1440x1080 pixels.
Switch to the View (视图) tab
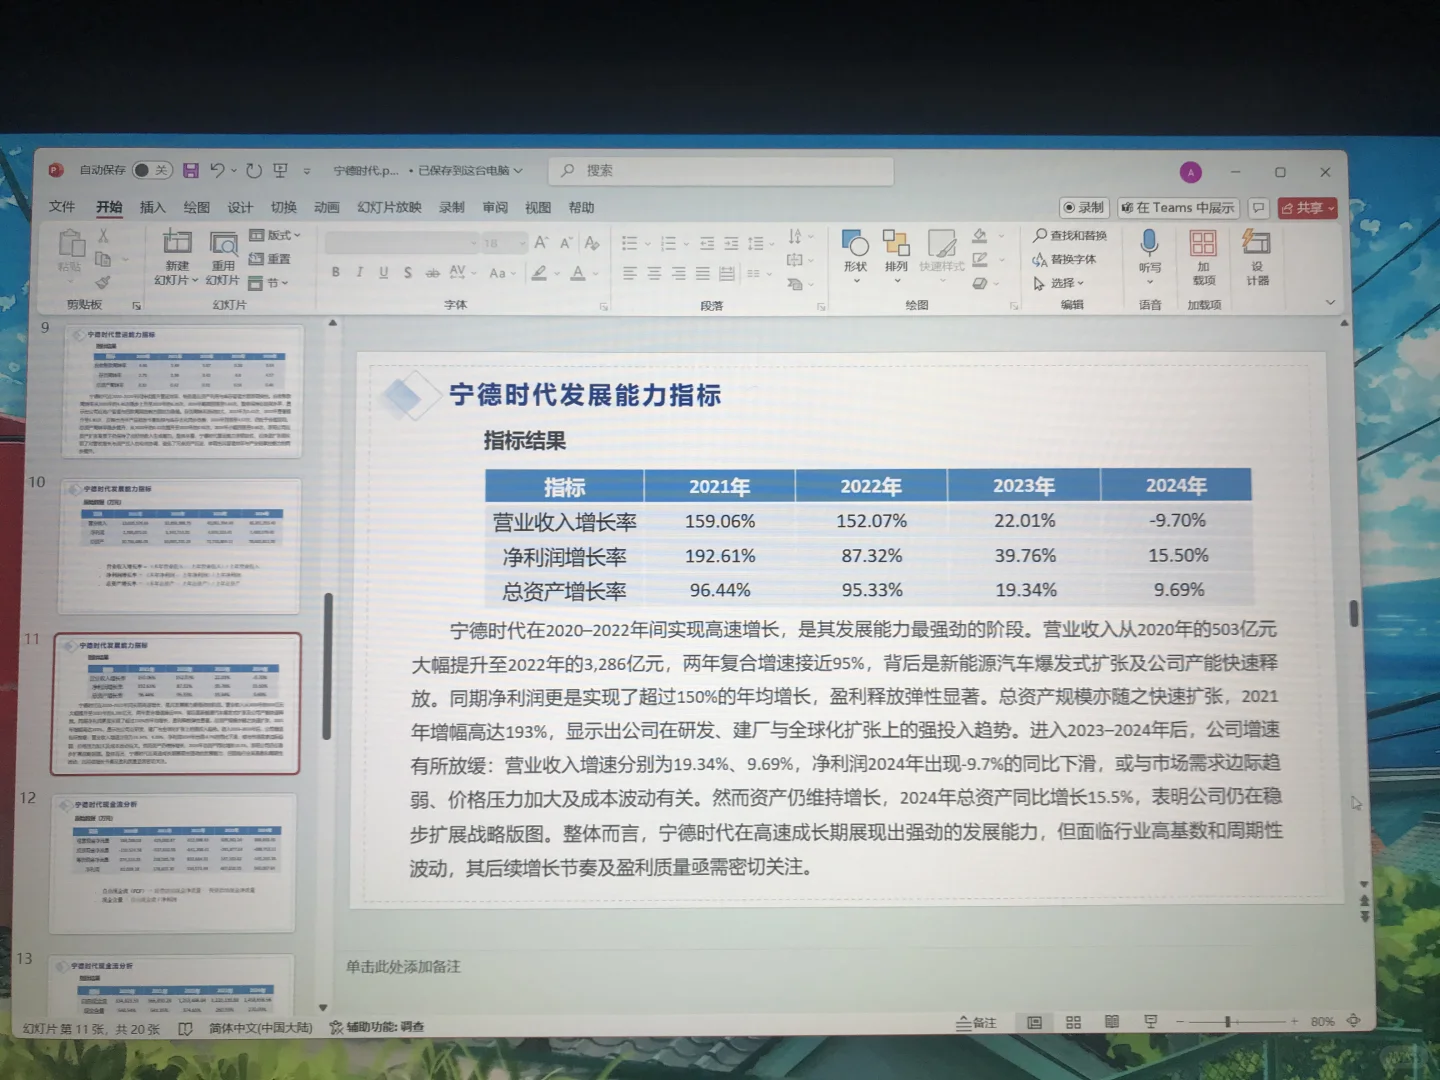[x=538, y=207]
